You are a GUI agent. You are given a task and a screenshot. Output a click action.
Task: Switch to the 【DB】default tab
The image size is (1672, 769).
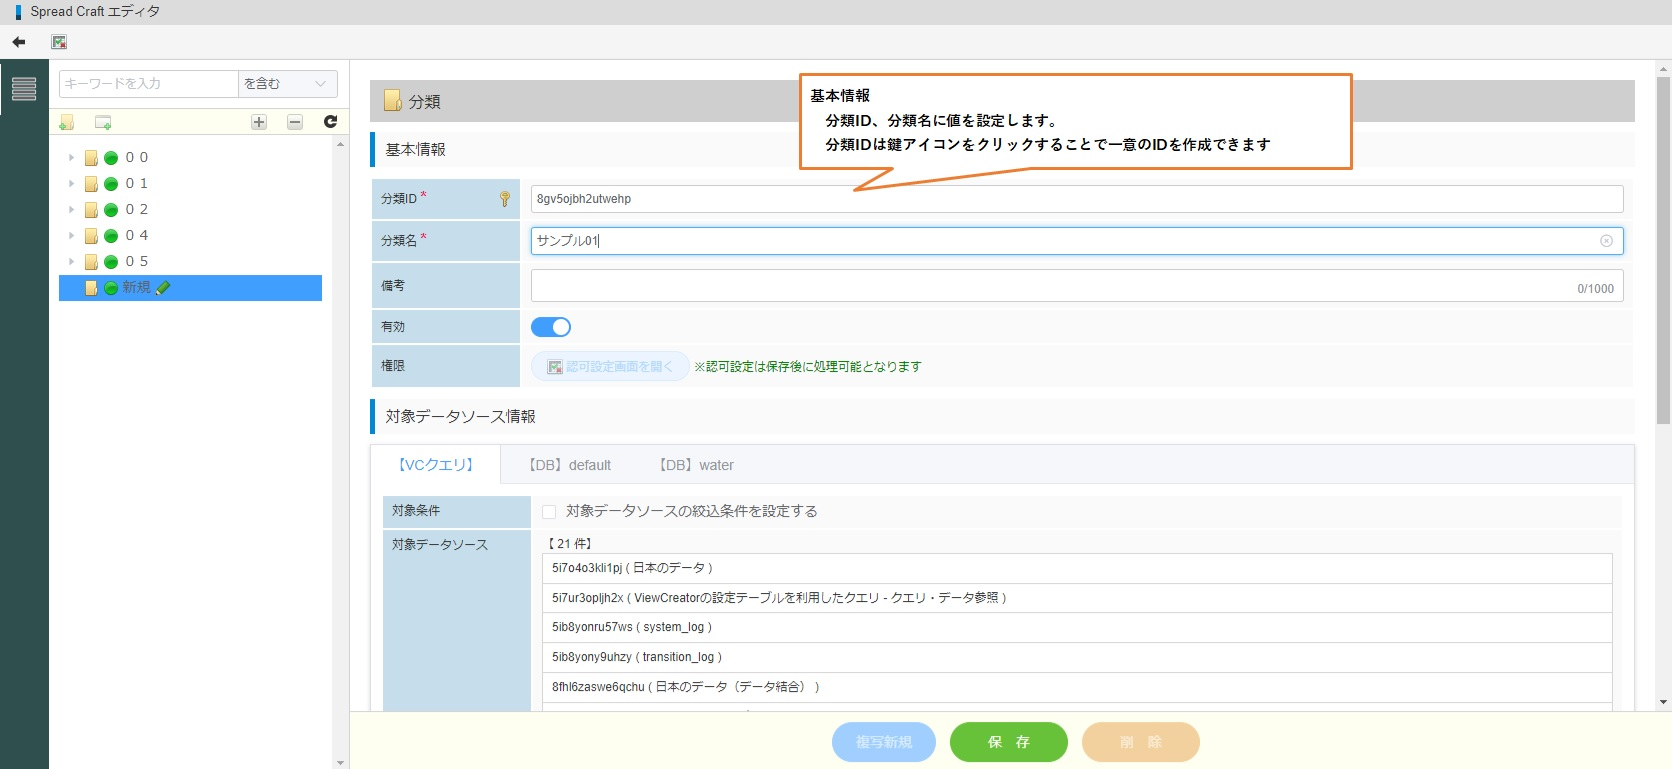coord(569,465)
